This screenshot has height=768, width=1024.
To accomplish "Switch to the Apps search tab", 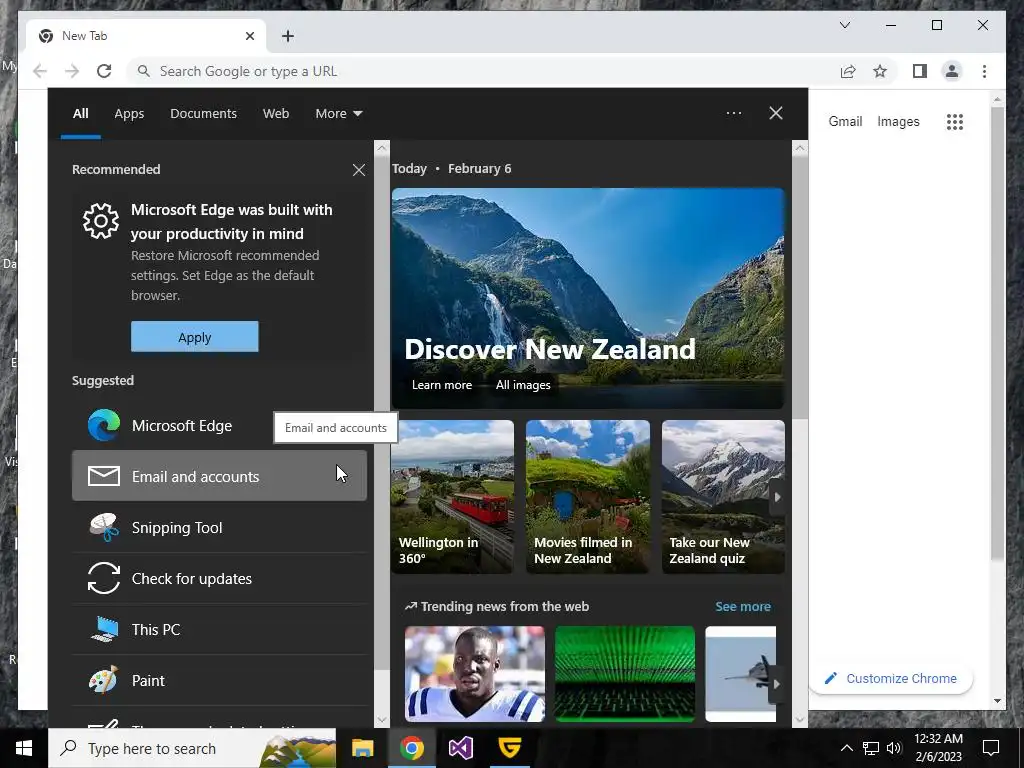I will [x=129, y=114].
